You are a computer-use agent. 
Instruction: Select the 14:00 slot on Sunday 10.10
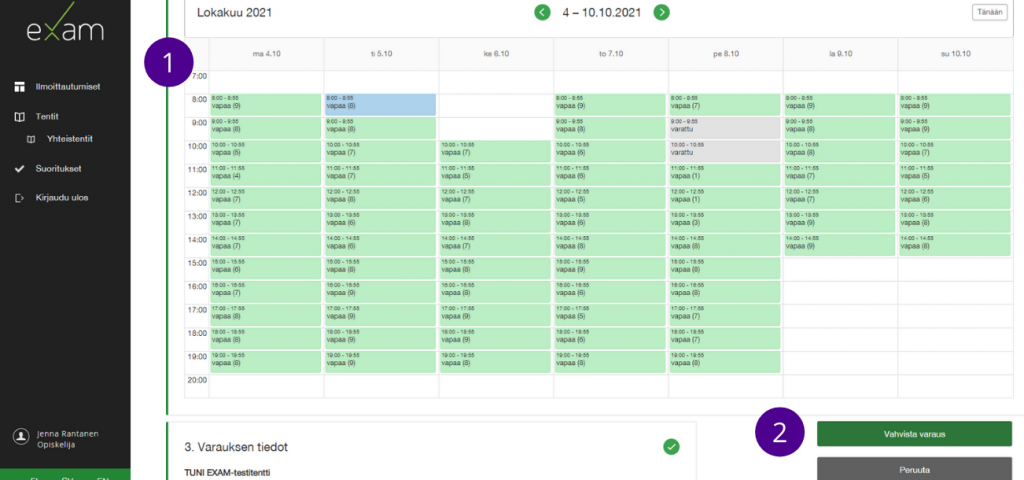[954, 244]
